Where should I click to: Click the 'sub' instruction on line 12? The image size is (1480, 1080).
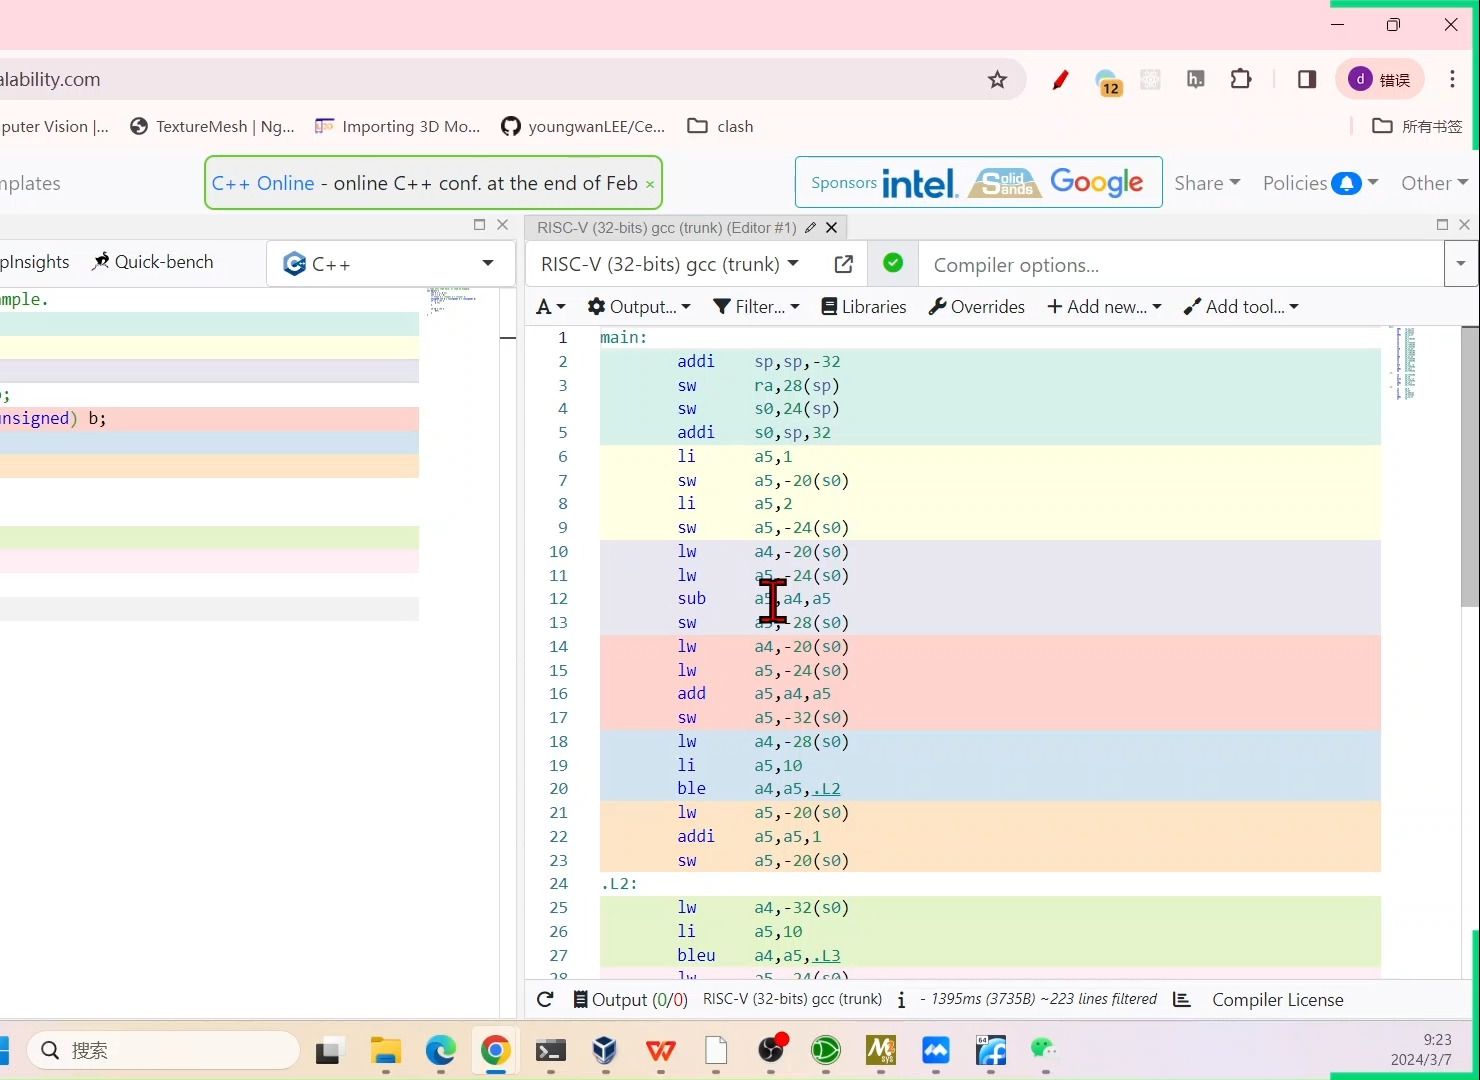click(x=692, y=599)
